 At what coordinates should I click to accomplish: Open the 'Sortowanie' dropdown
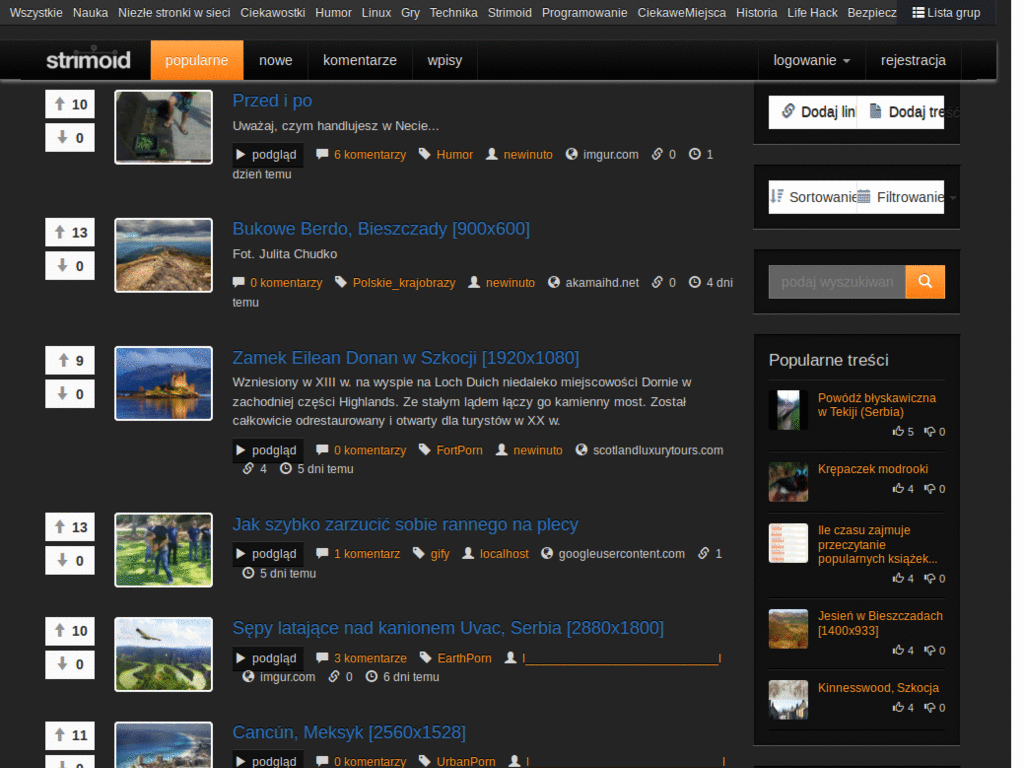tap(813, 197)
